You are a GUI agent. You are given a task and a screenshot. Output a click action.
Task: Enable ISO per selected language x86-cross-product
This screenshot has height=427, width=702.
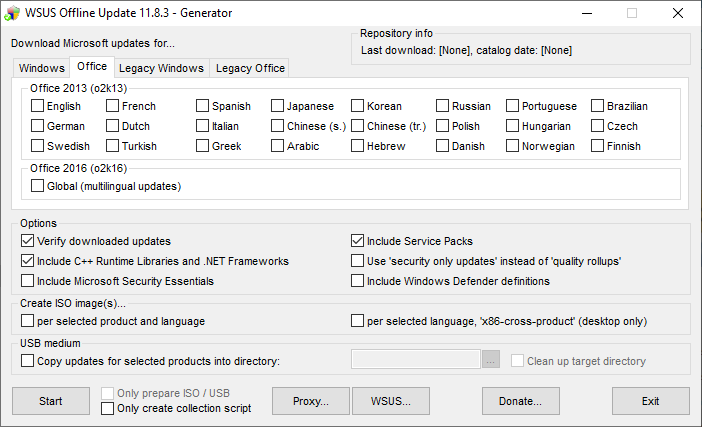pos(357,321)
